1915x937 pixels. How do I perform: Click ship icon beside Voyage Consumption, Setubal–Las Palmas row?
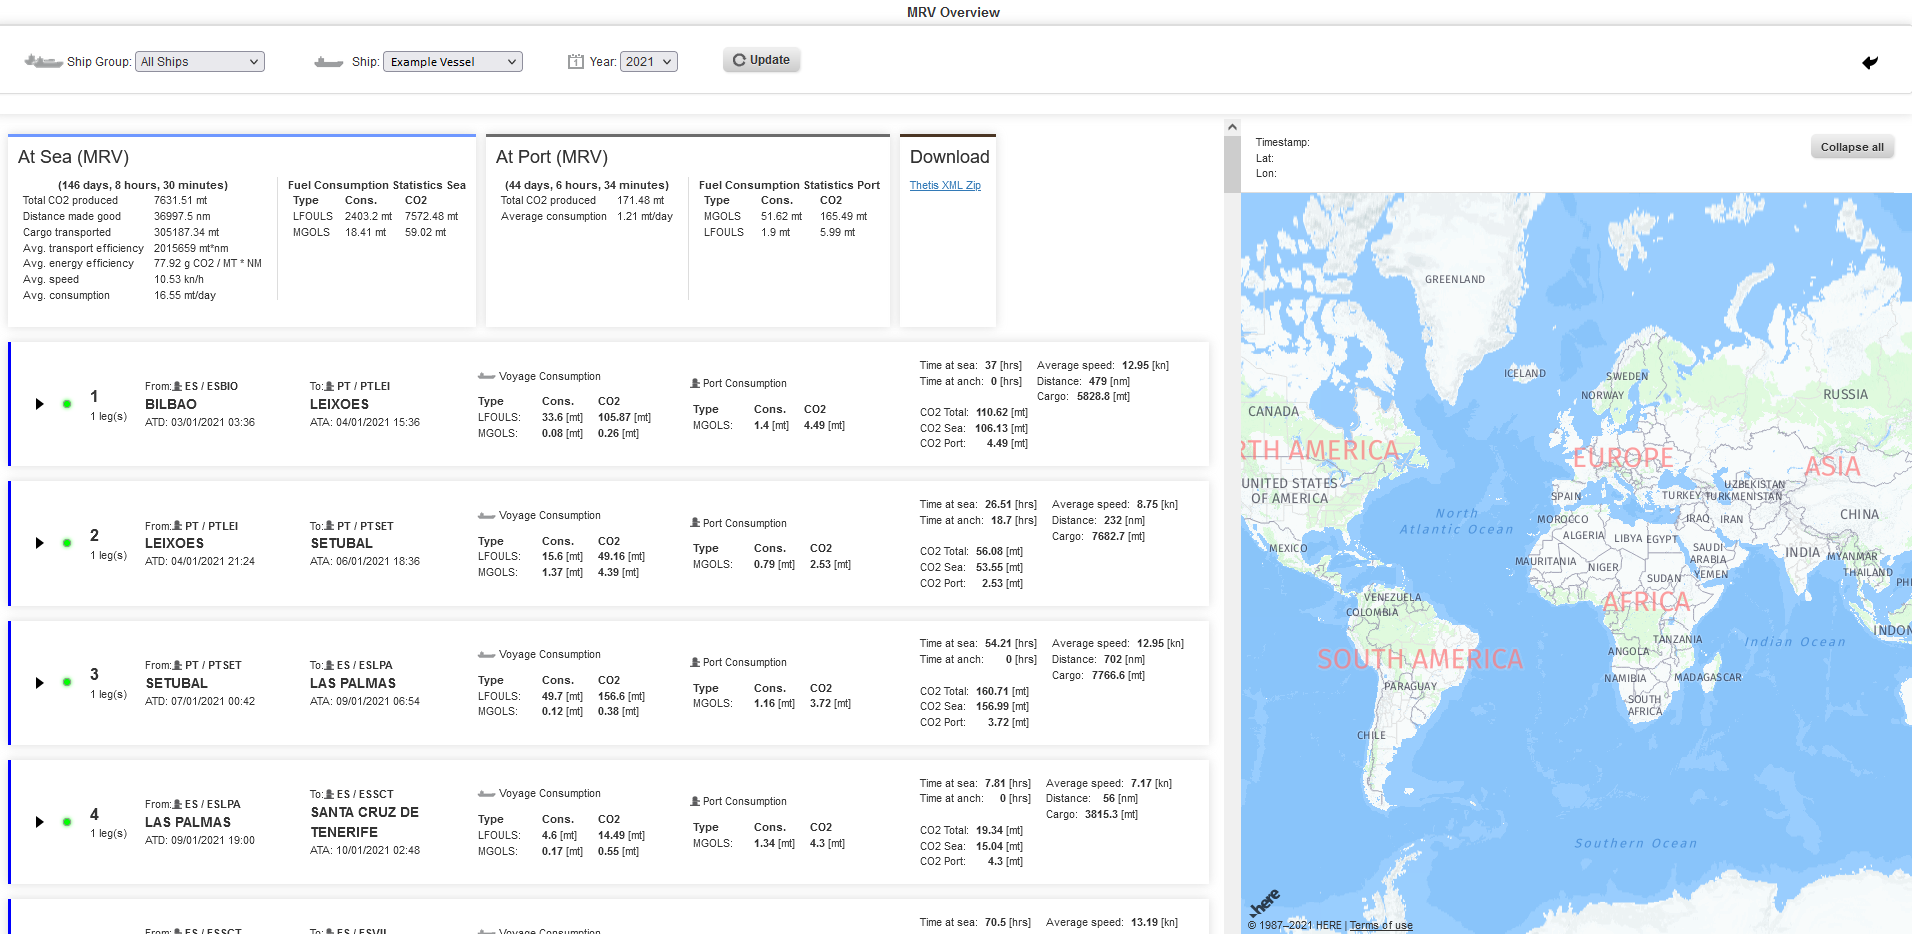[487, 655]
